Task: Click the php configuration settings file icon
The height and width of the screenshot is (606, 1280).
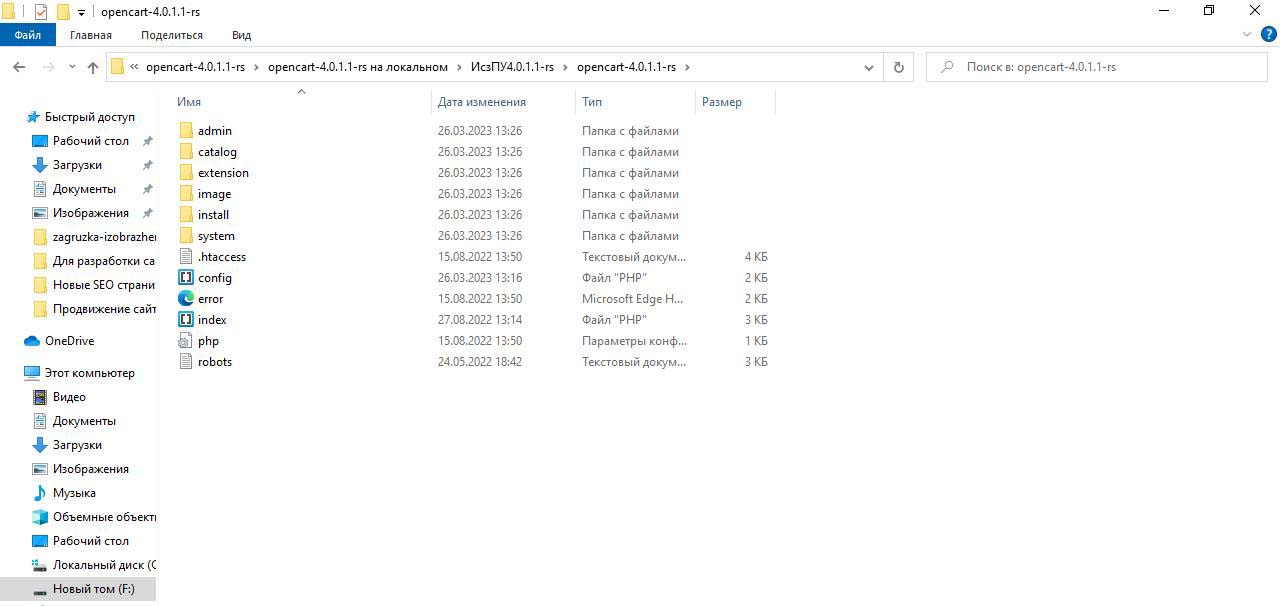Action: pos(186,341)
